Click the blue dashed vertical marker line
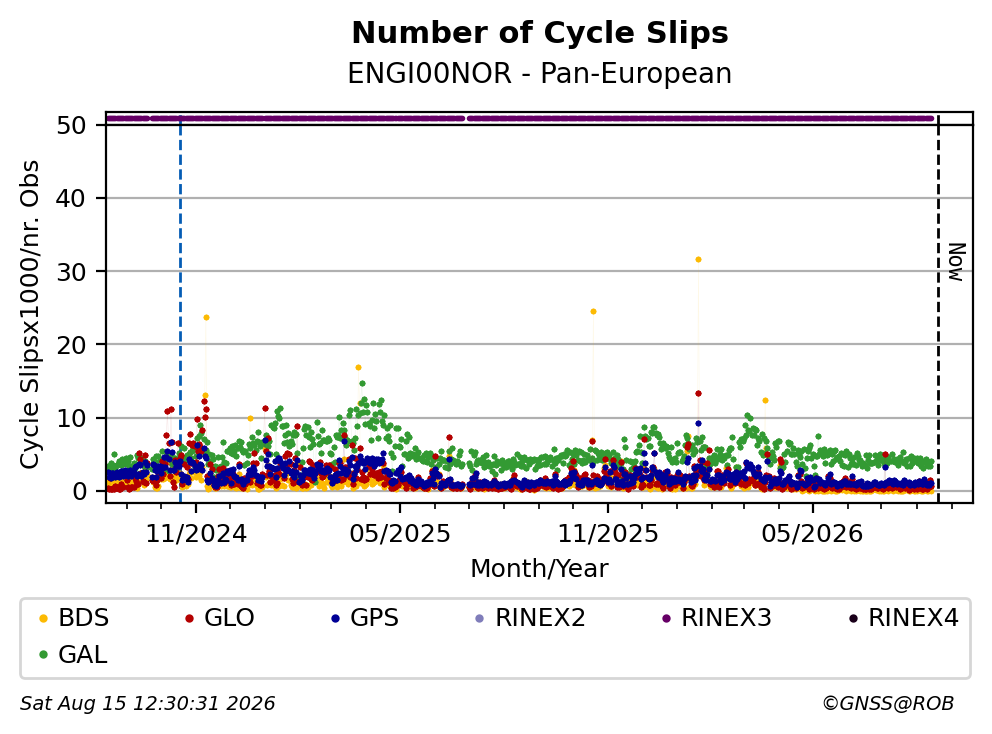Screen dimensions: 992x734 point(180,310)
